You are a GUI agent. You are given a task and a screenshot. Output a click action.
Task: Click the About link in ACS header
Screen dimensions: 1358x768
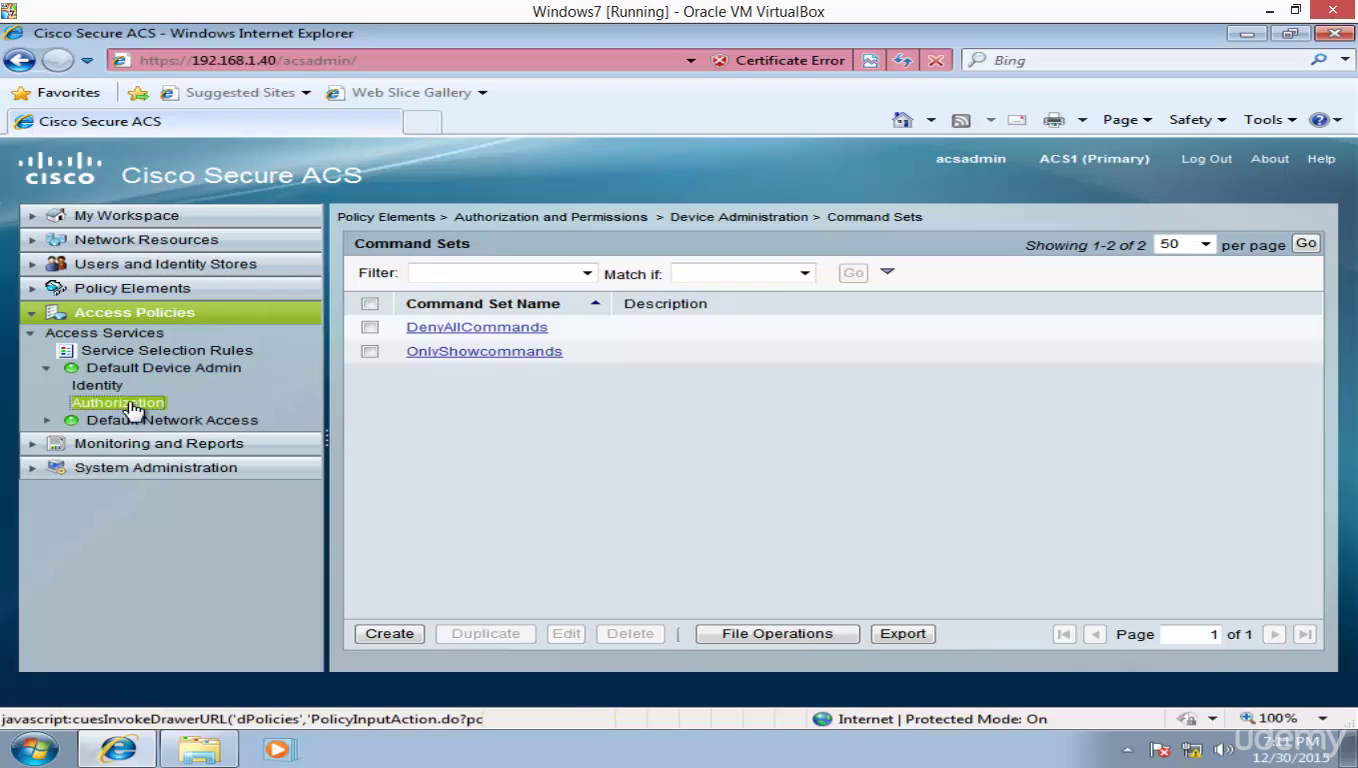(x=1270, y=159)
